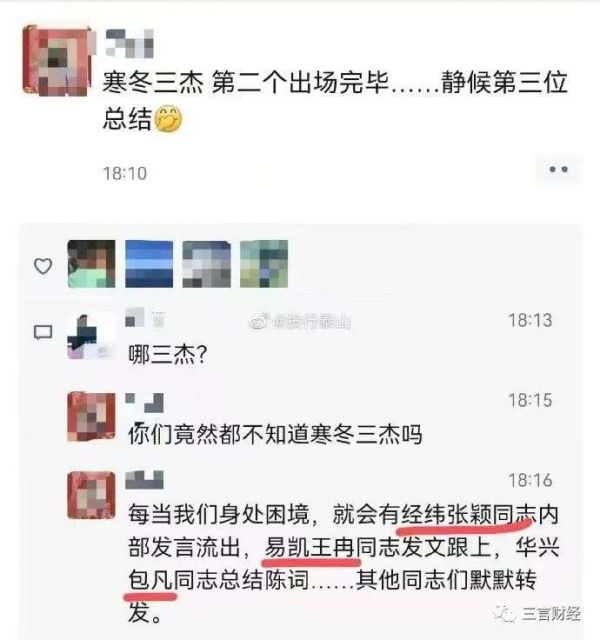
Task: Select the long comment mentioning 经纬张颖
Action: click(x=344, y=563)
